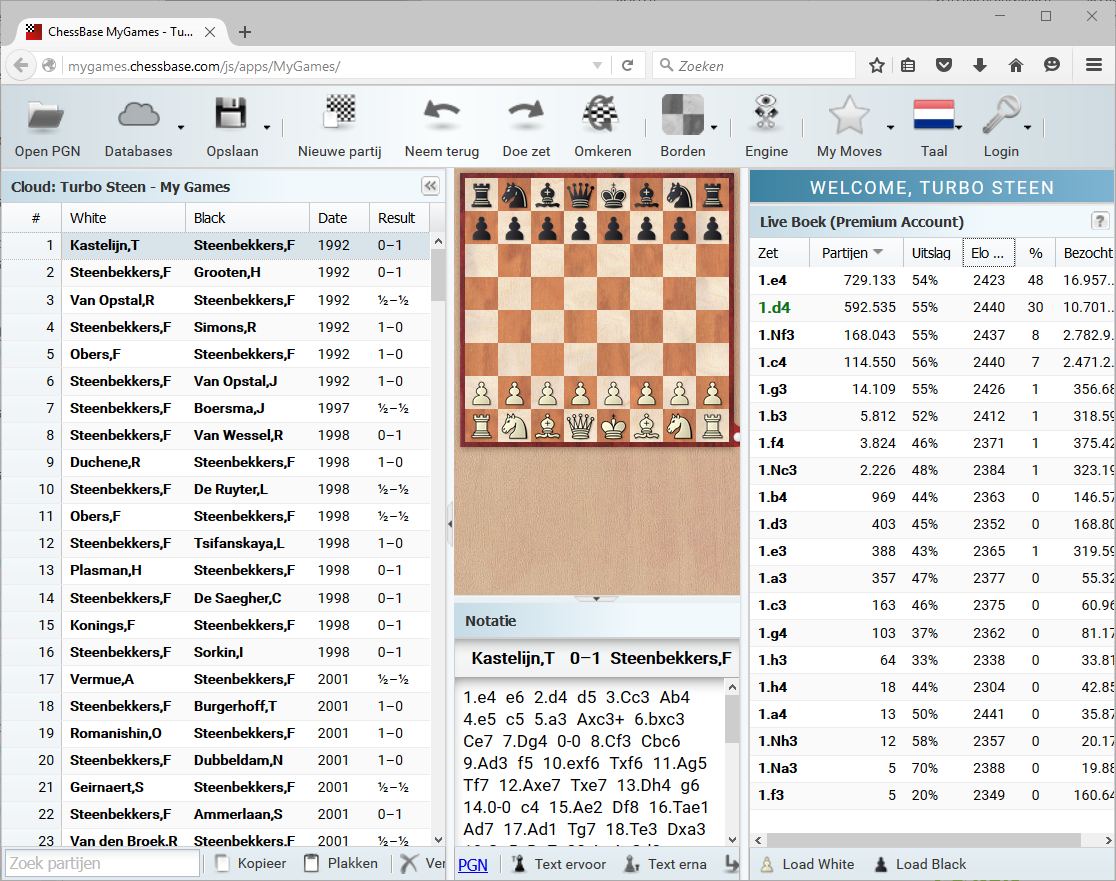Collapse the My Games panel

430,185
